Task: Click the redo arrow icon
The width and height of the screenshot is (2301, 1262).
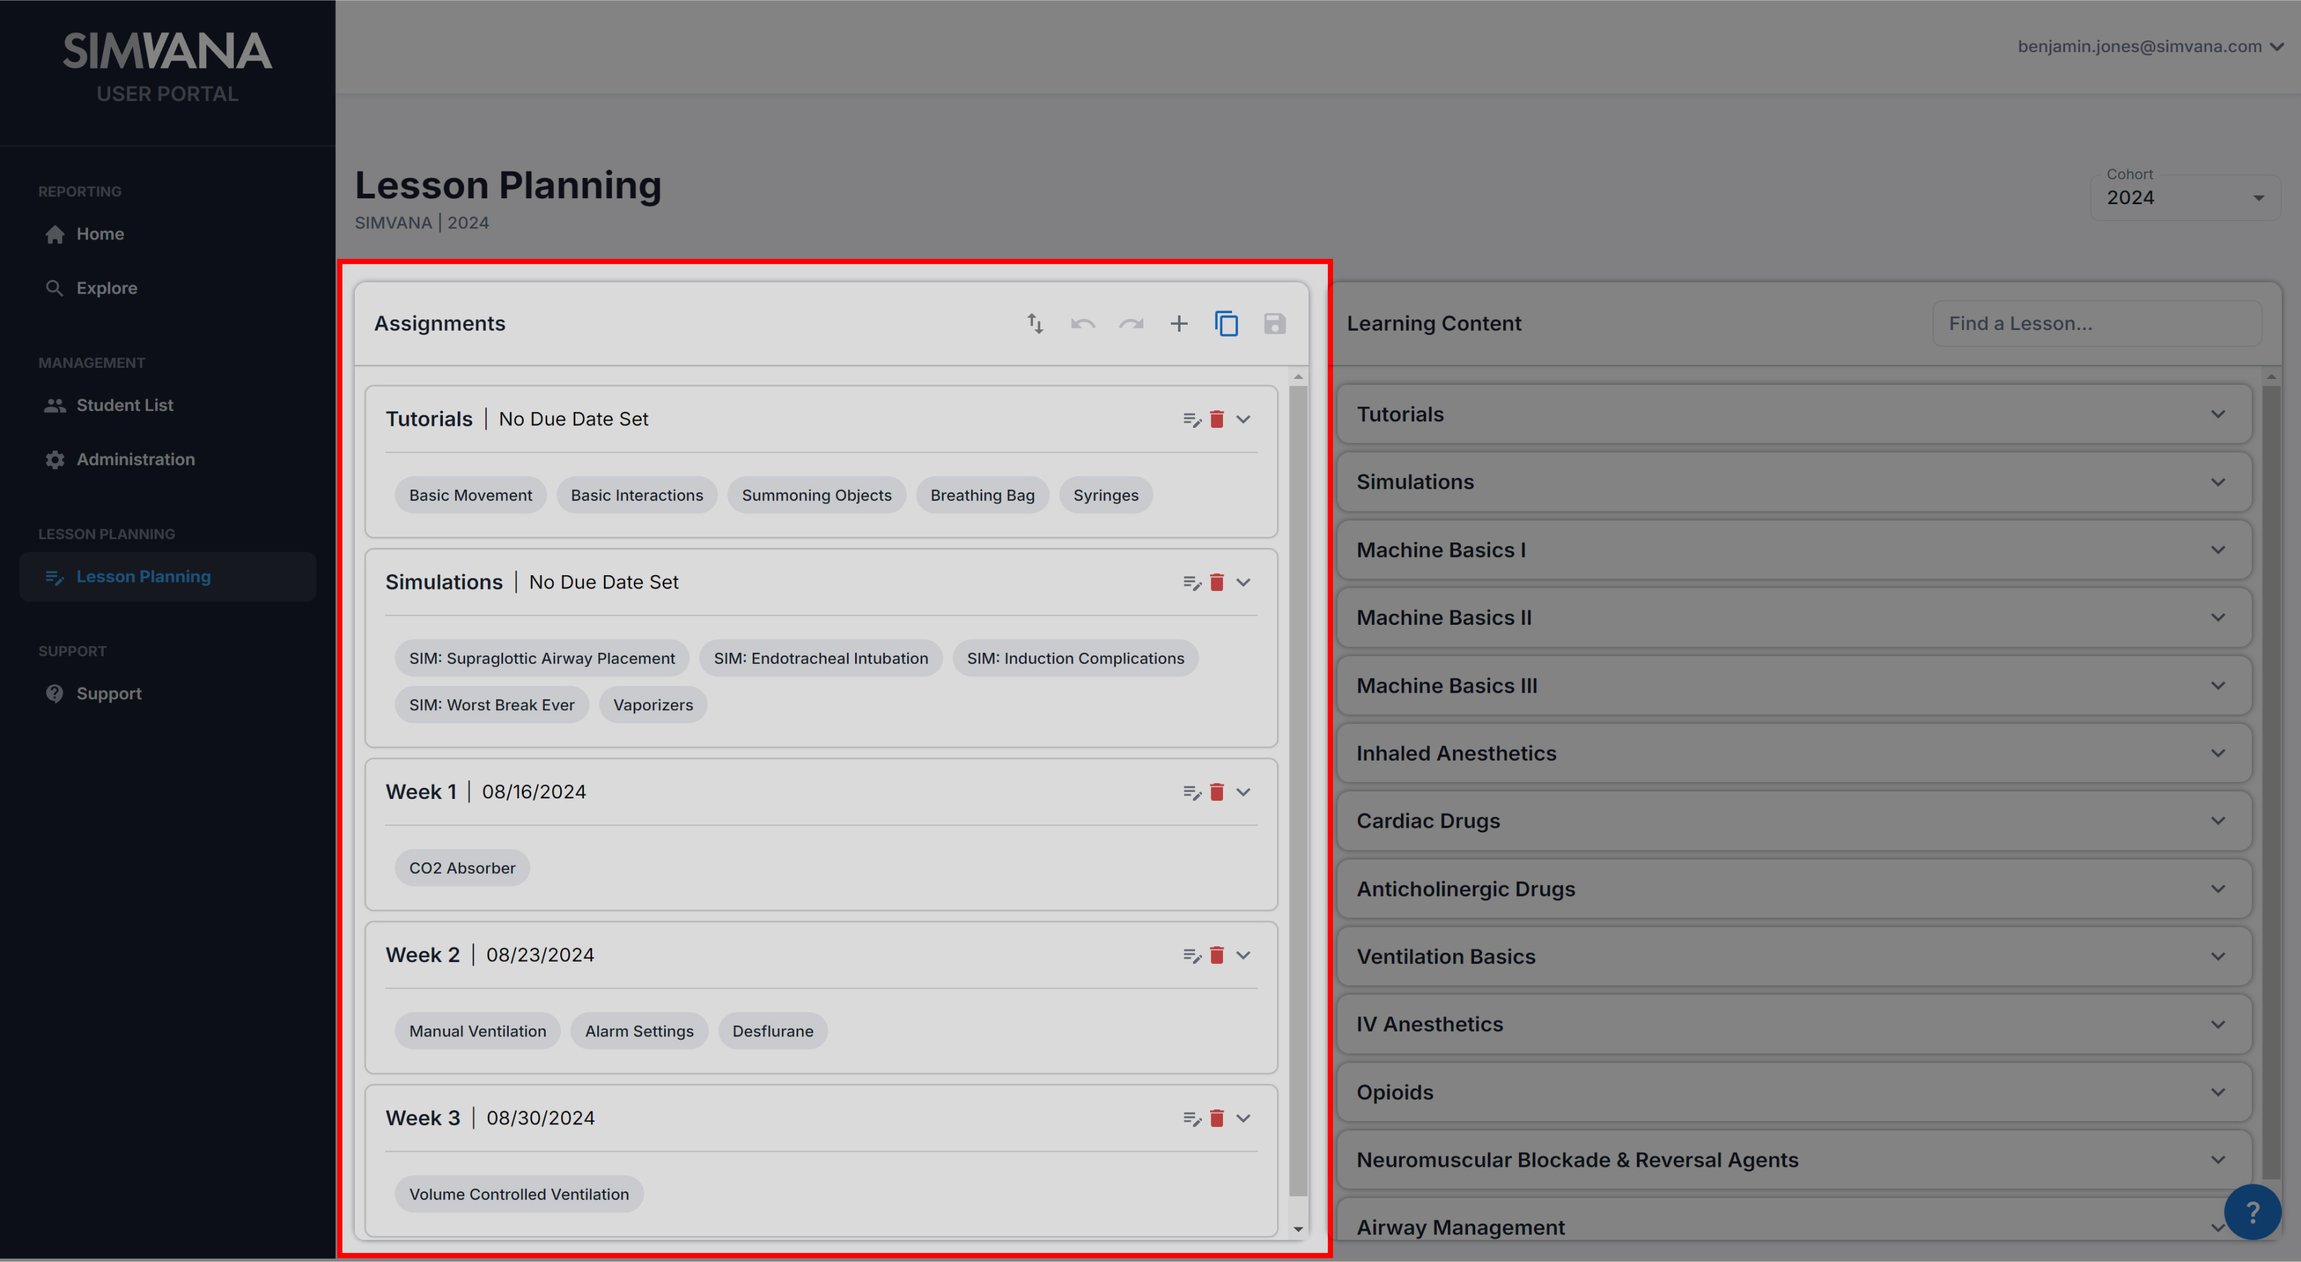Action: click(x=1131, y=323)
